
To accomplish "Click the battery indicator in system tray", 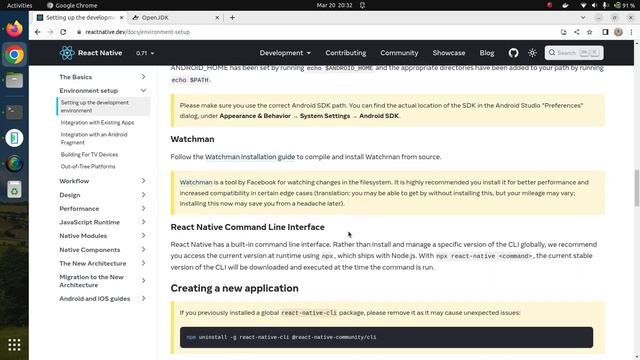I will point(624,5).
